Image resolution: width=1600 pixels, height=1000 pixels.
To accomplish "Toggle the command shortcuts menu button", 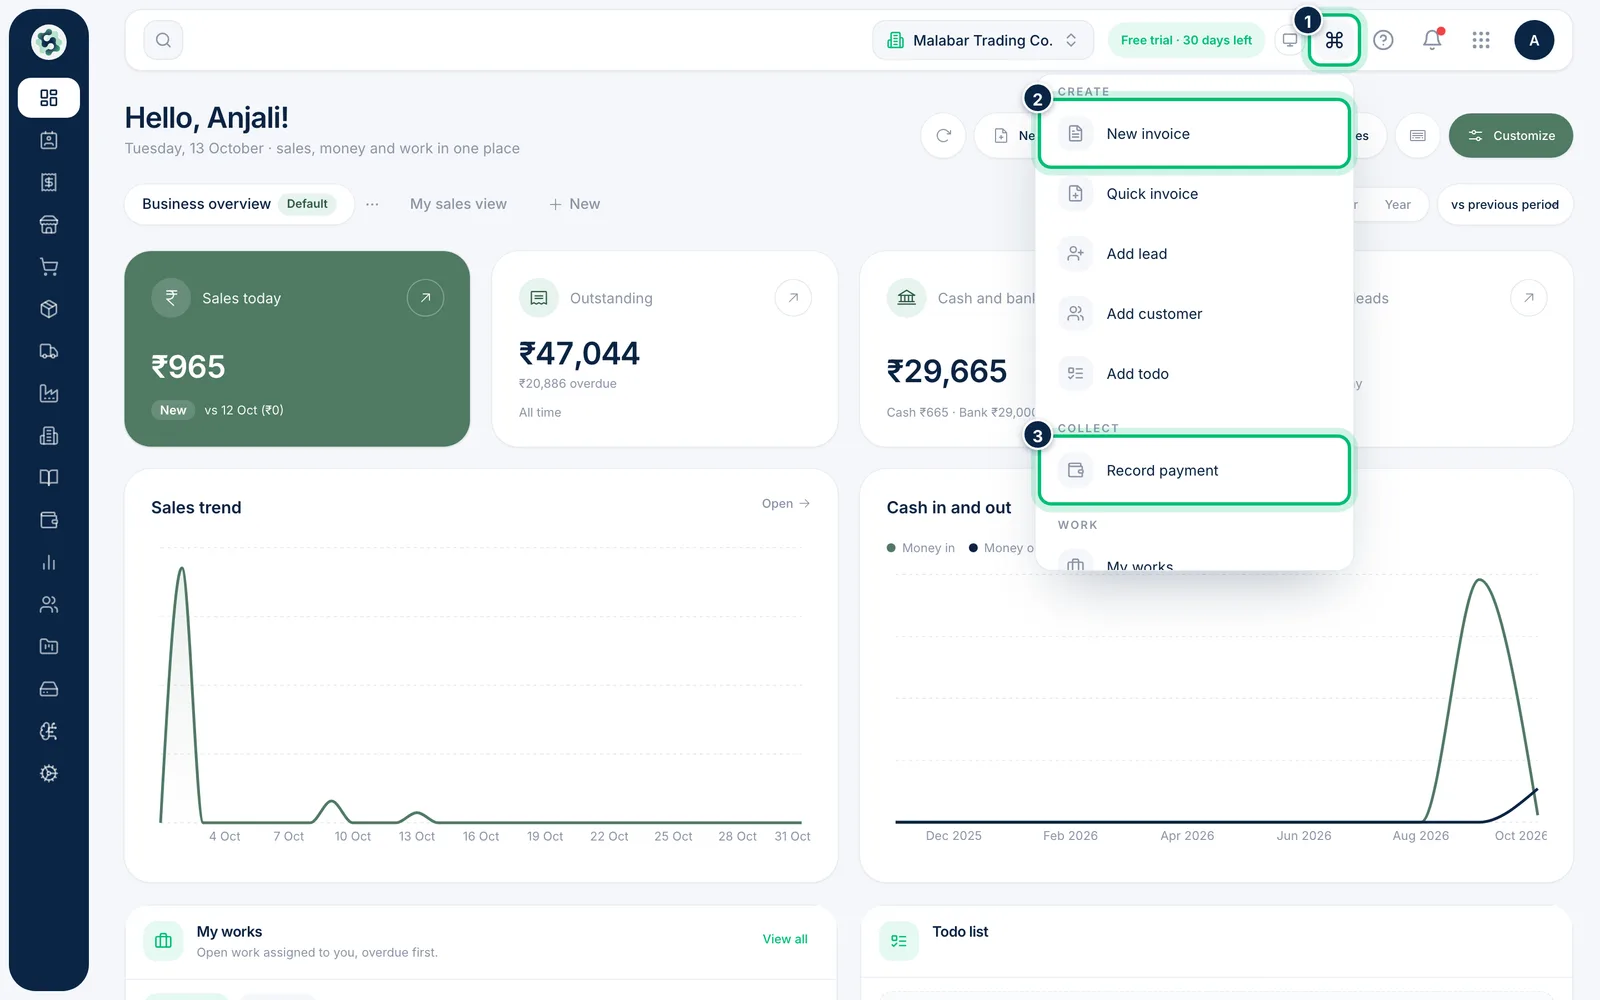I will click(x=1334, y=40).
